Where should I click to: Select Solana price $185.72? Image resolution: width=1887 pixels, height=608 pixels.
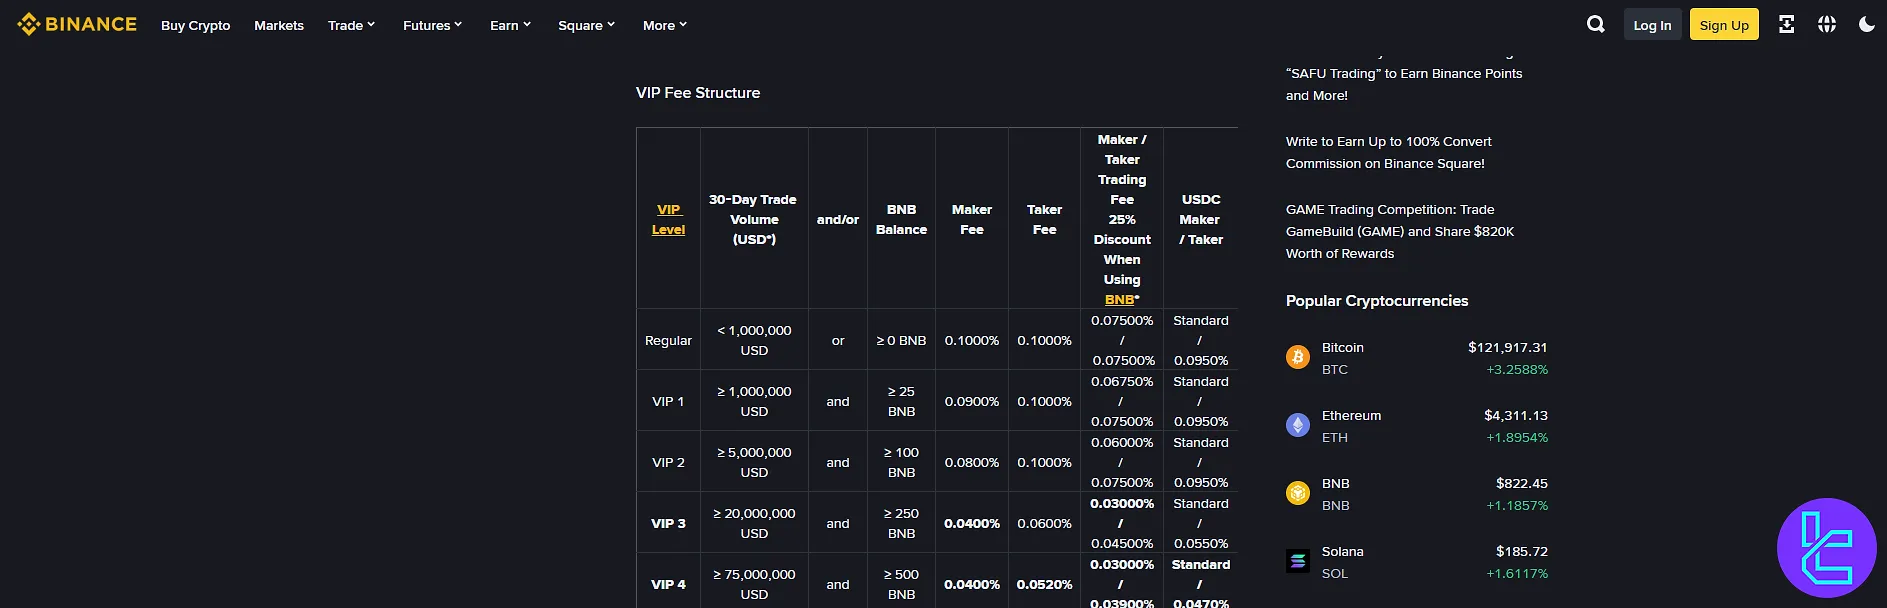(1522, 551)
